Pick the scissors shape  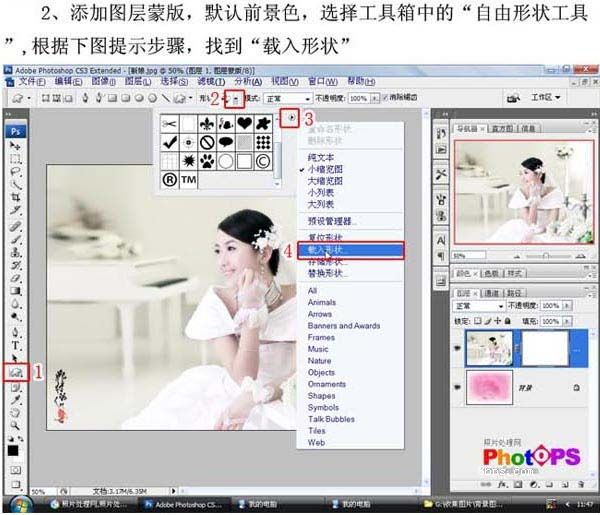click(170, 123)
